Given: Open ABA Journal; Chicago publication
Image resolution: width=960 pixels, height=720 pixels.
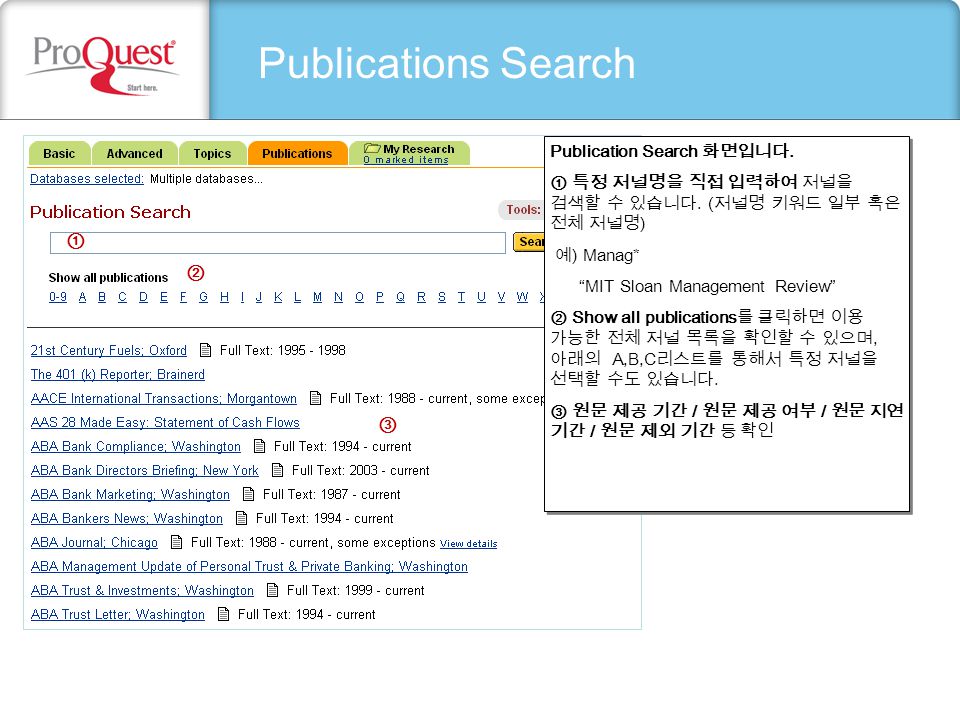Looking at the screenshot, I should tap(94, 542).
